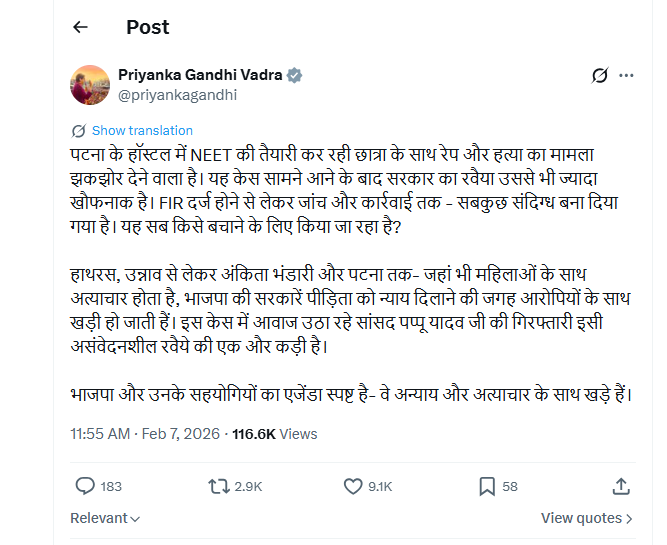Click the reply speech bubble icon
Screen dimensions: 667x545
tap(85, 486)
